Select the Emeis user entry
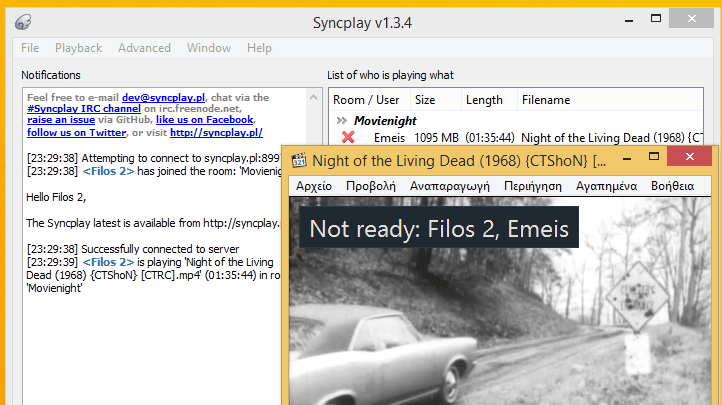722x405 pixels. click(x=389, y=138)
